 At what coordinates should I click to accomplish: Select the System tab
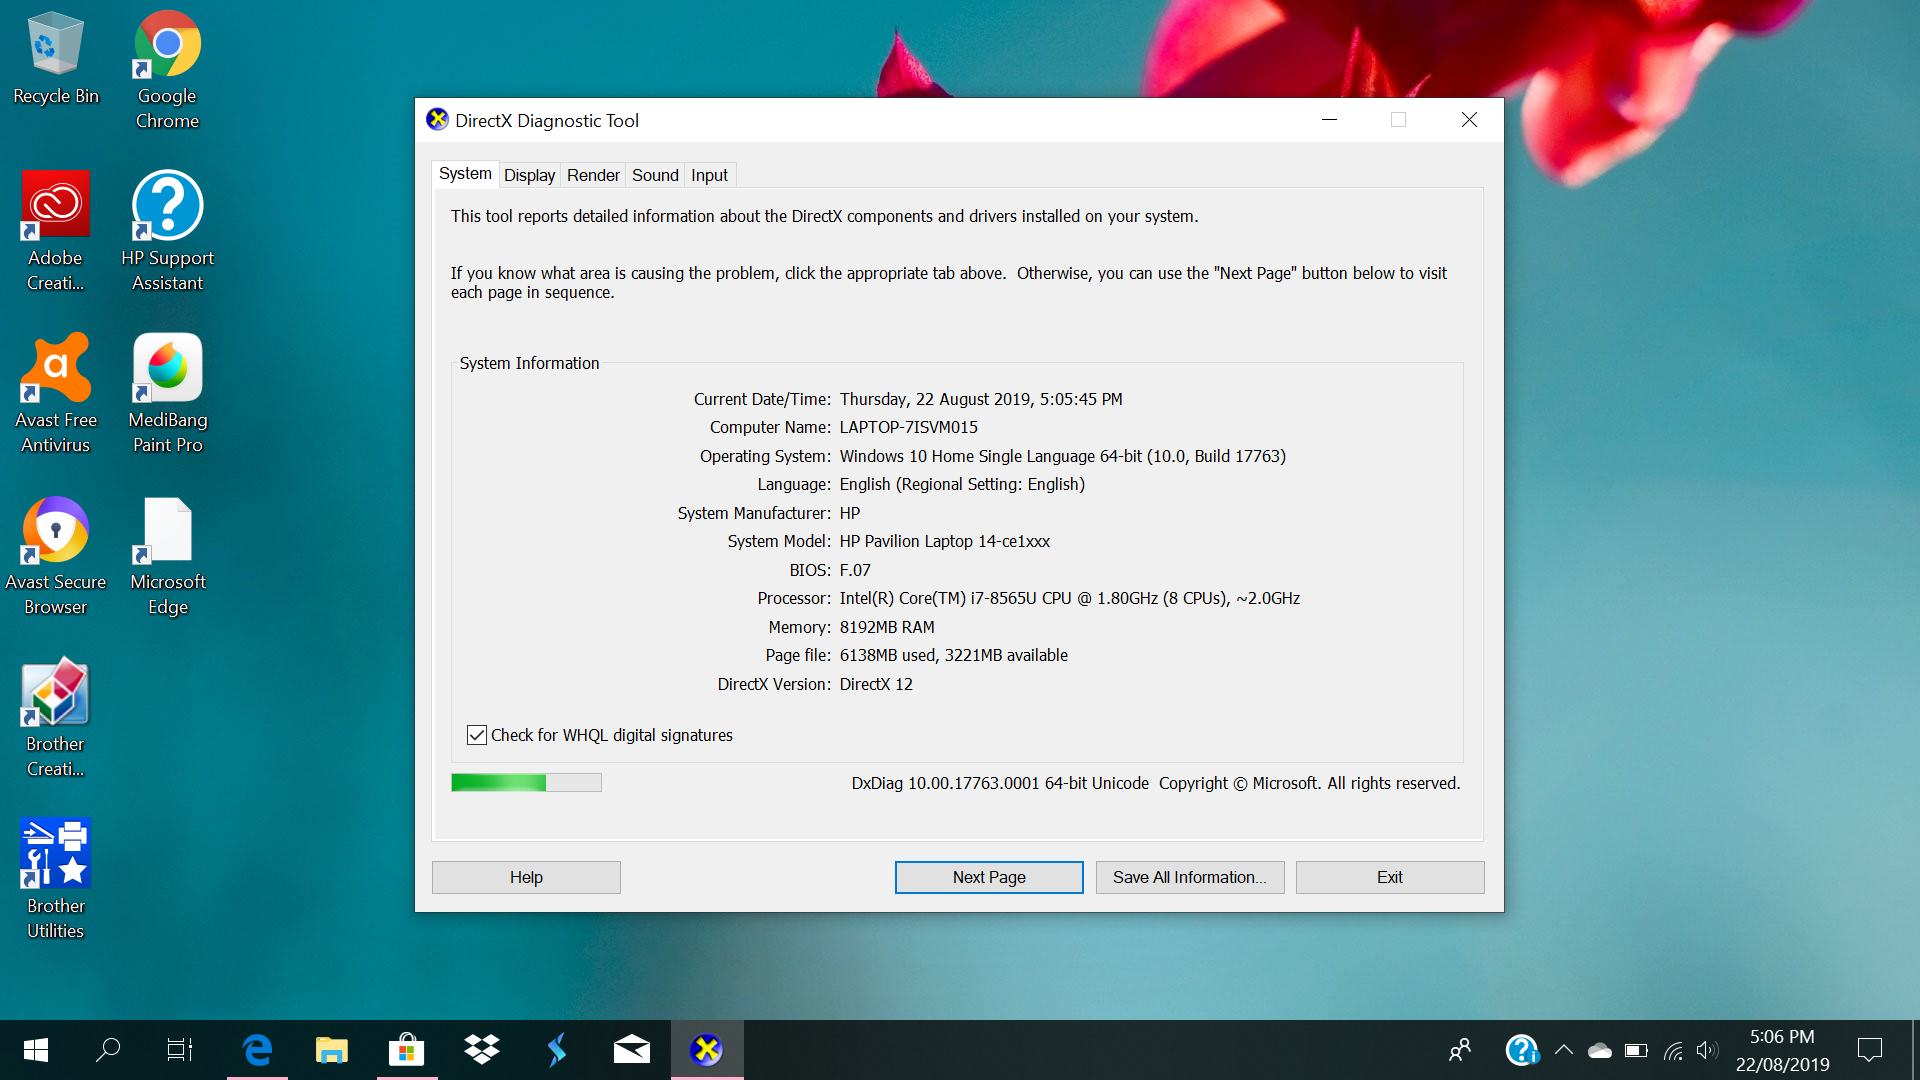[465, 174]
